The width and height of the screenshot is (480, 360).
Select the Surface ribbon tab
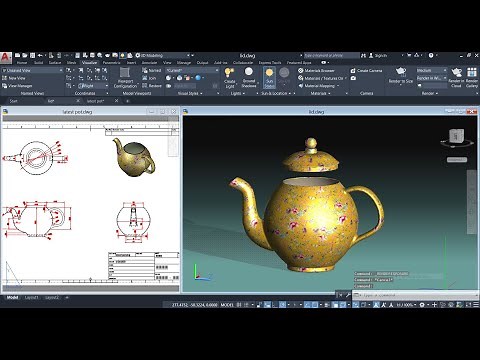click(55, 63)
